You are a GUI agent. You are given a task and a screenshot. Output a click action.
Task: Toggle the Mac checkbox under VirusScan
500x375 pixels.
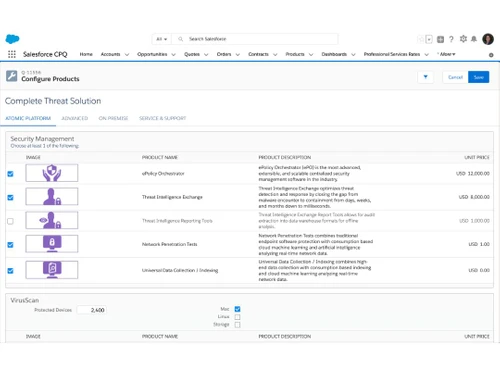click(x=237, y=309)
